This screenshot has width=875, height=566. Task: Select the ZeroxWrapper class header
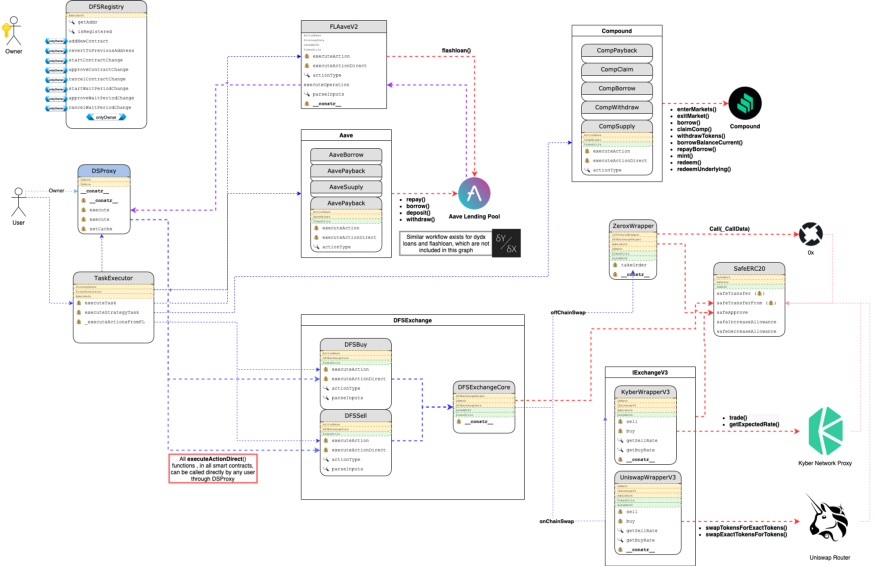(633, 226)
